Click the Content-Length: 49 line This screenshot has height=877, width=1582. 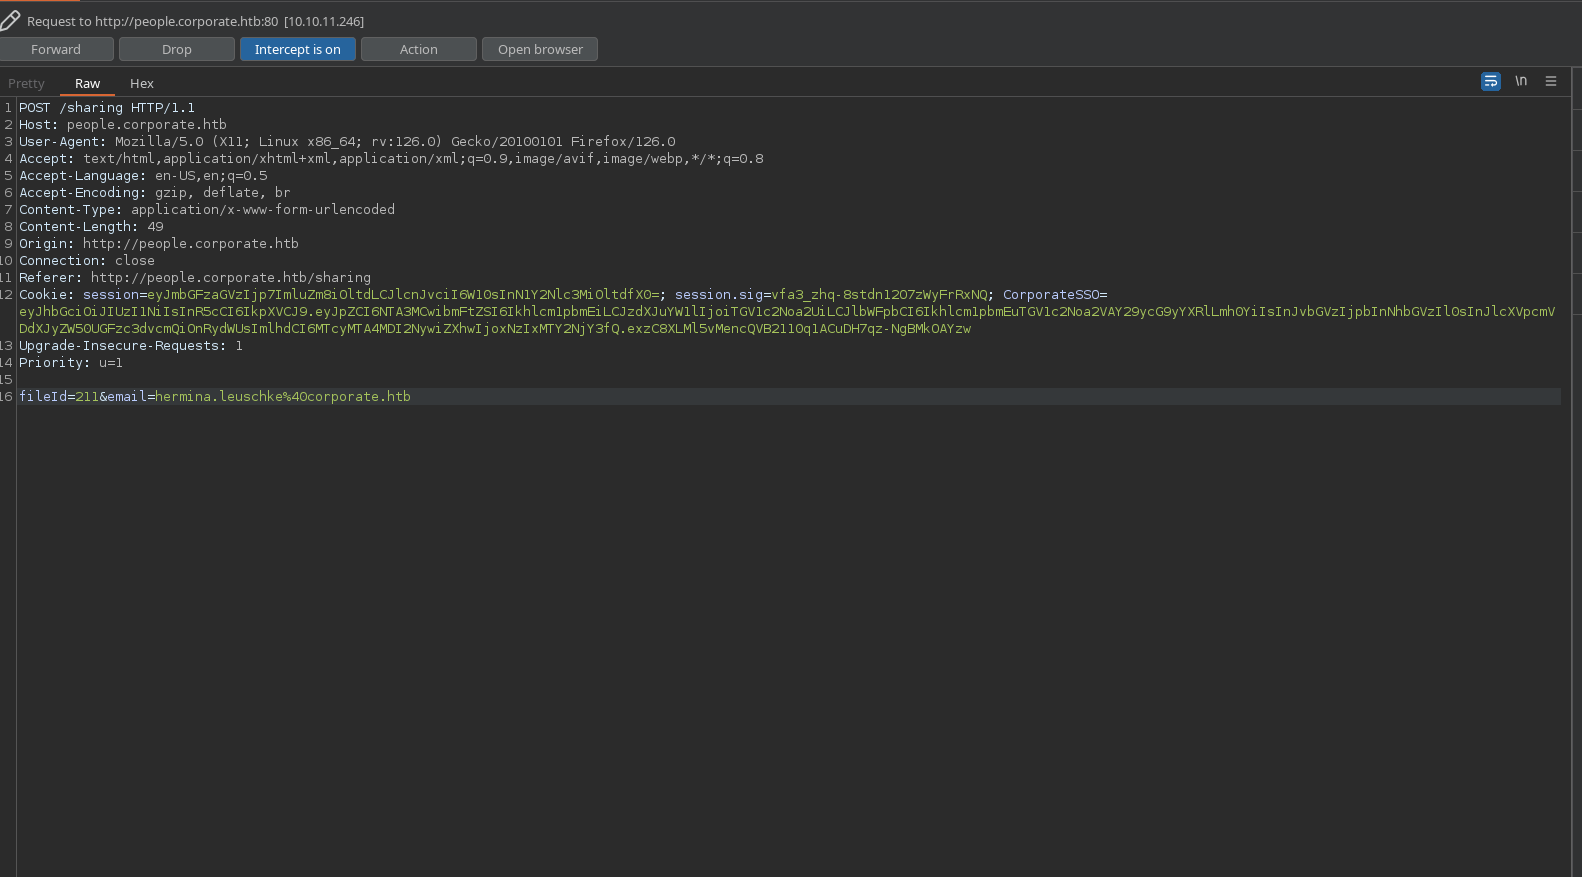click(91, 226)
